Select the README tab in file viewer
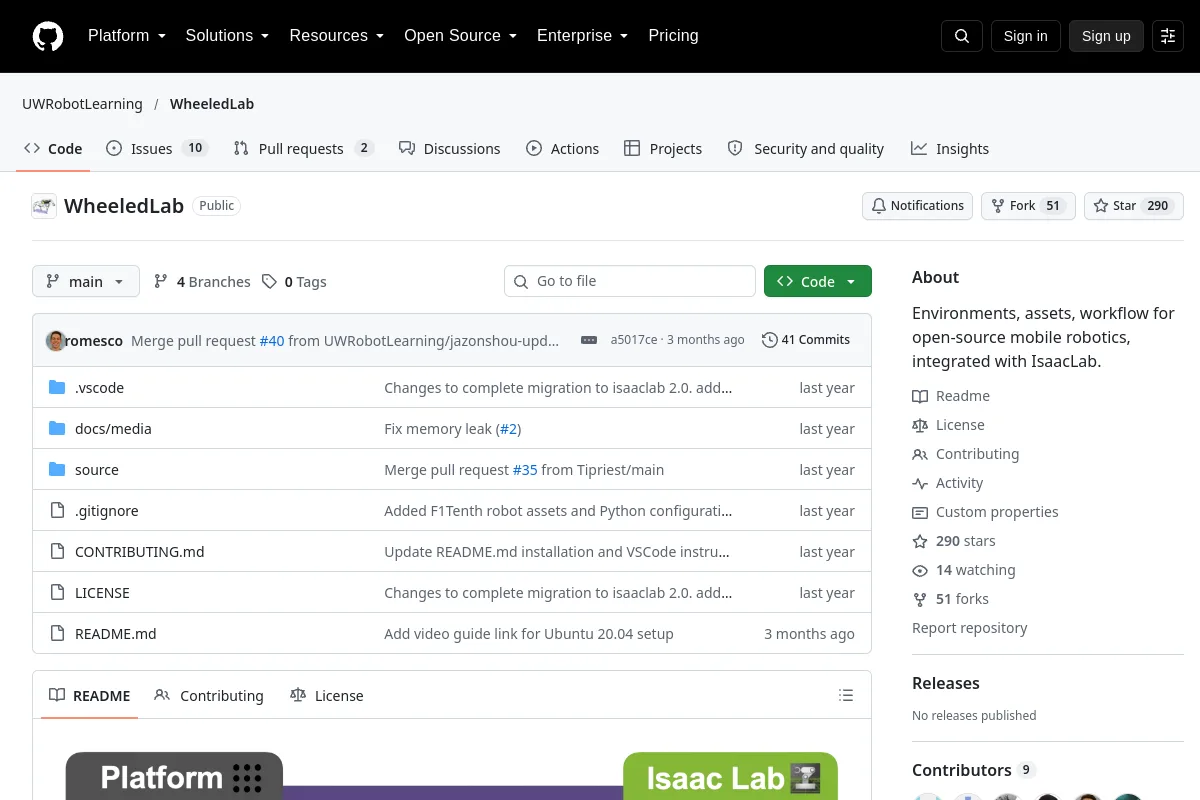This screenshot has width=1200, height=800. click(90, 696)
